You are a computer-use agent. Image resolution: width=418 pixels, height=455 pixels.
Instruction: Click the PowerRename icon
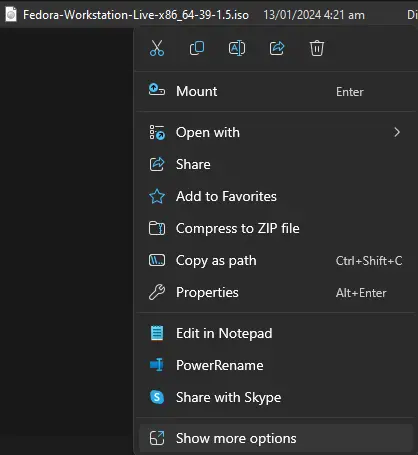(157, 365)
